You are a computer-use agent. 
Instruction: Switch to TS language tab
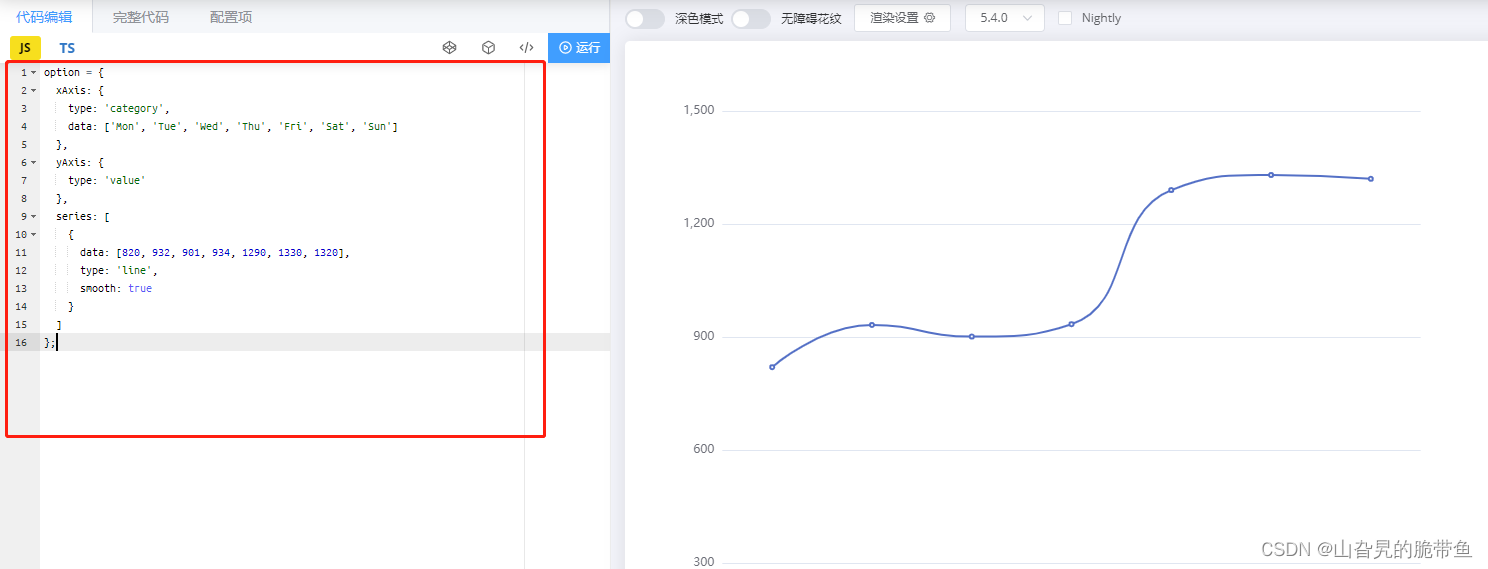pos(67,48)
